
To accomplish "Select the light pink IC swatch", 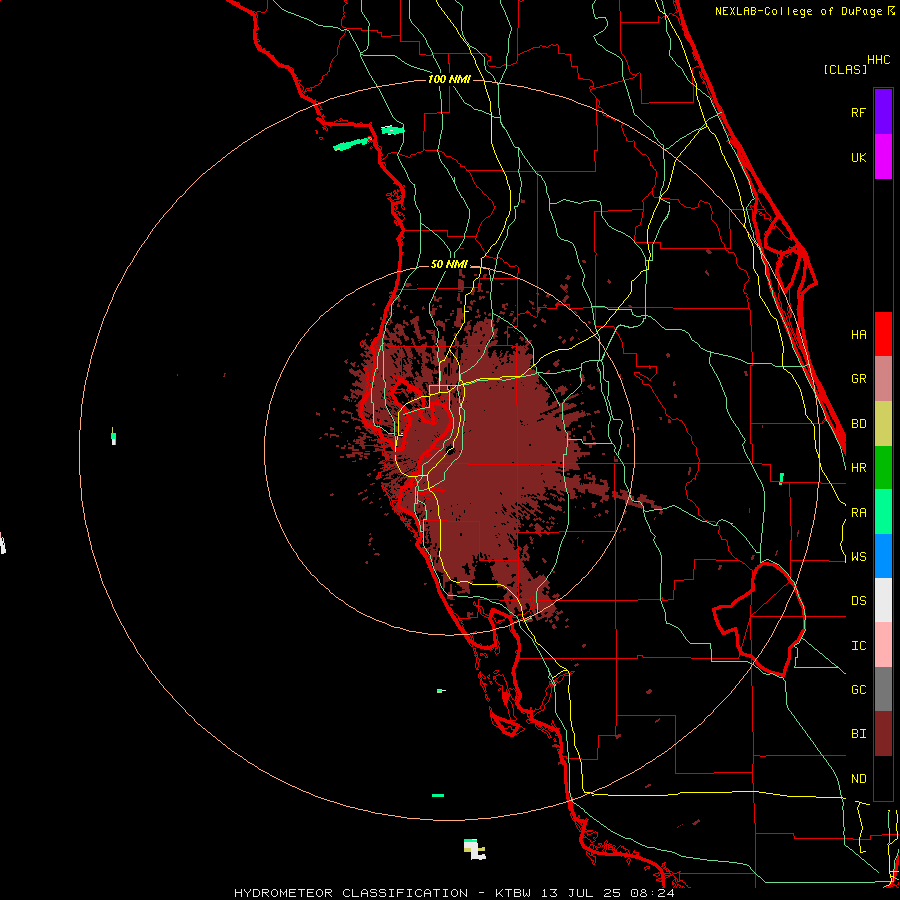I will tap(883, 645).
